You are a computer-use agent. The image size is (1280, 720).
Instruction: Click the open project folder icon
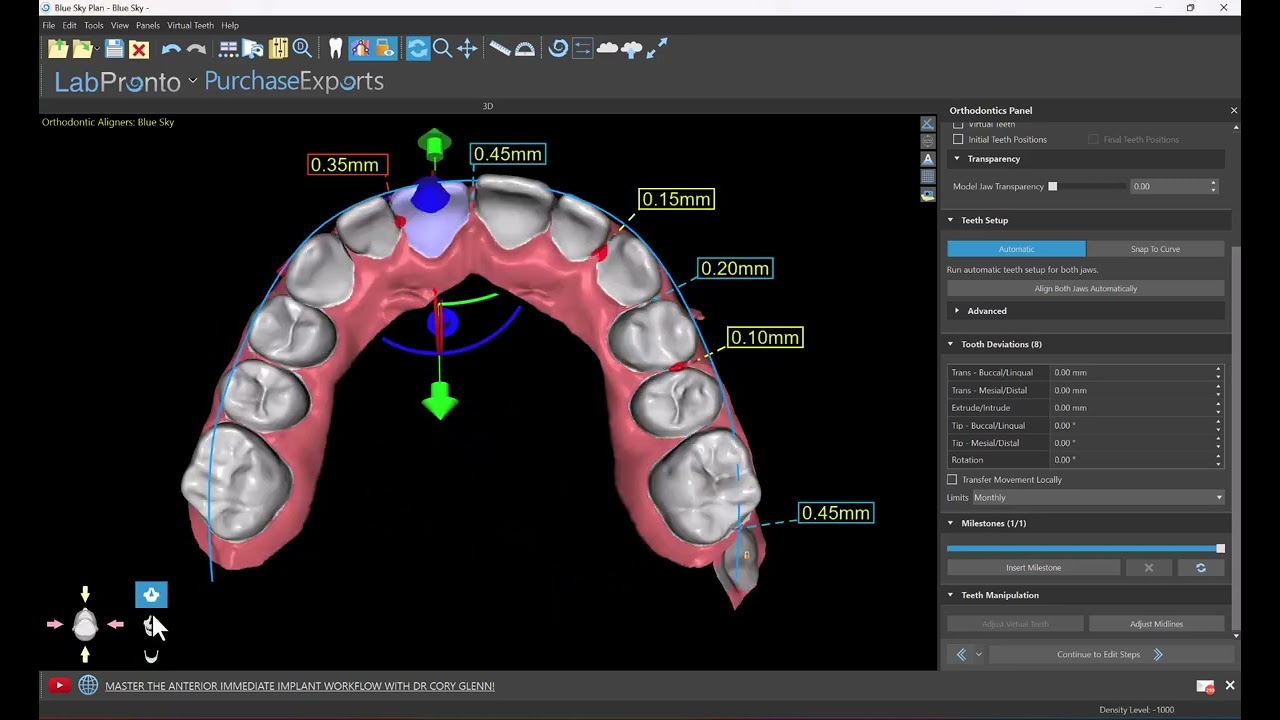tap(83, 48)
